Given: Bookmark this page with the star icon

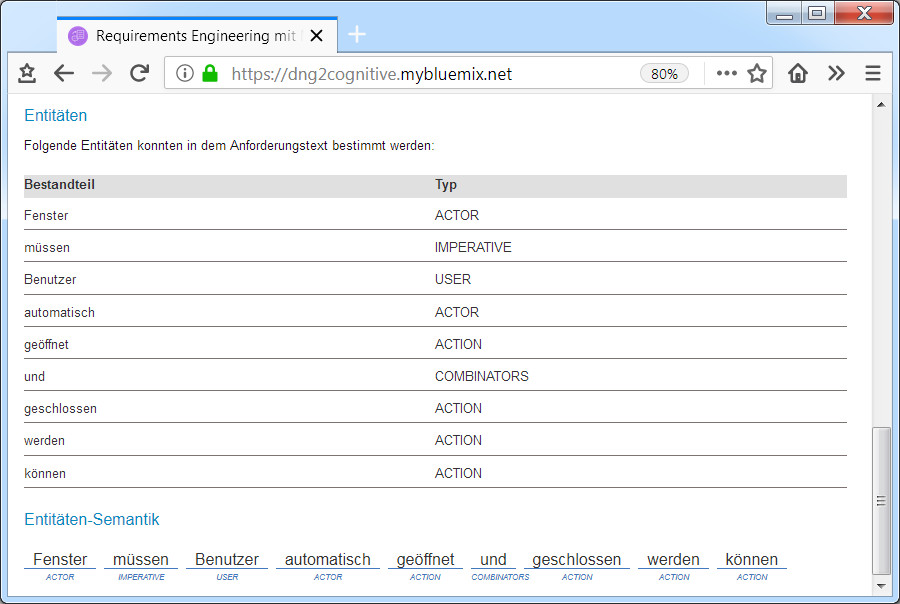Looking at the screenshot, I should (757, 73).
